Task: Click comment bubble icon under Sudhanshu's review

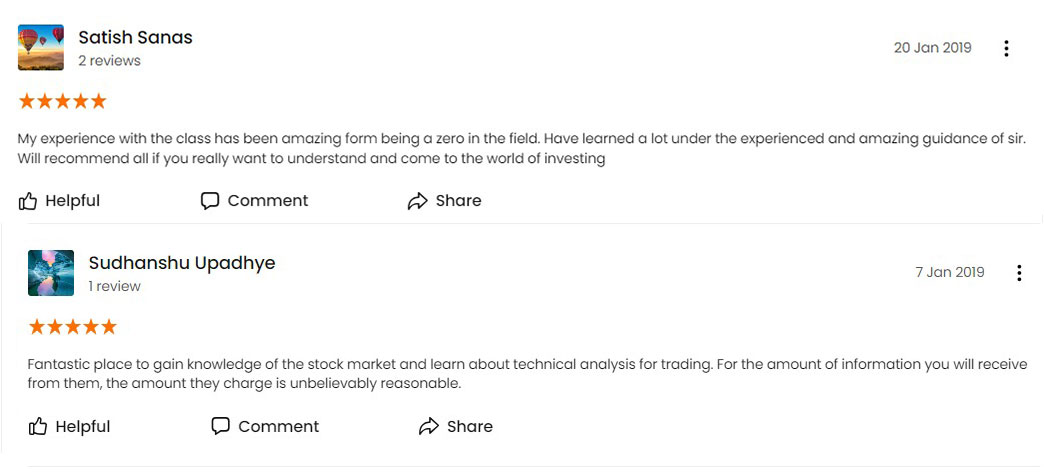Action: coord(220,426)
